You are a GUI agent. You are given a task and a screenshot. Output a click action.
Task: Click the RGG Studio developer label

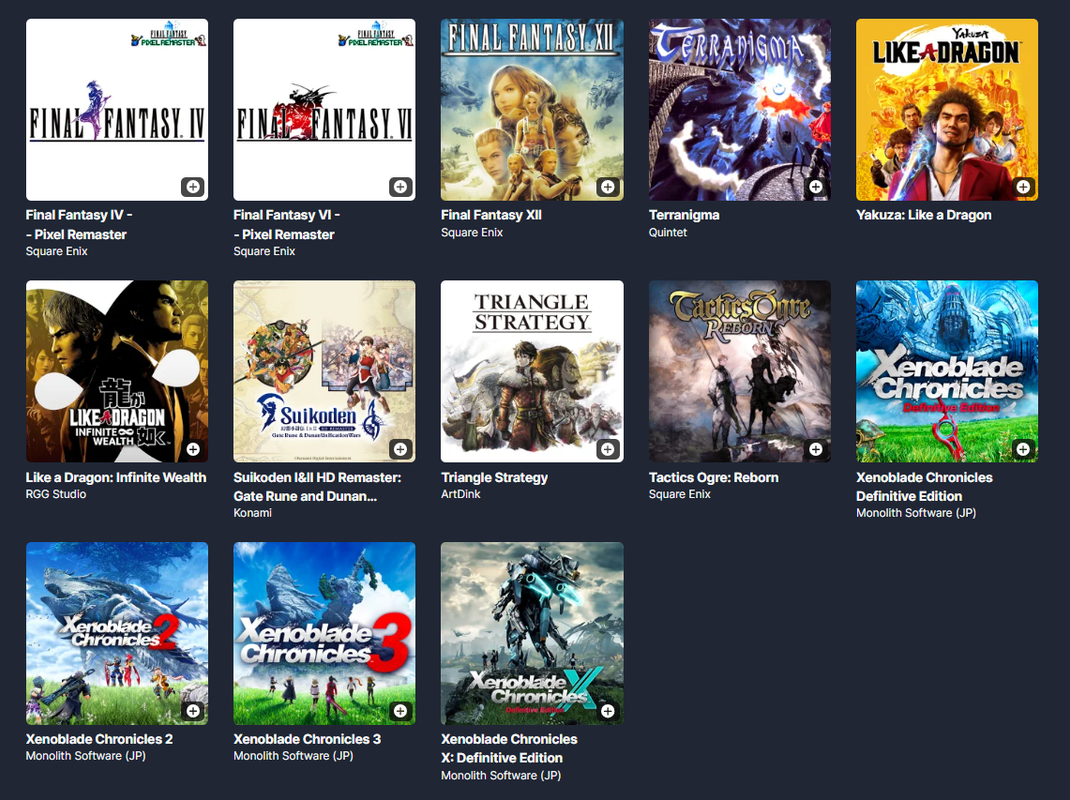pyautogui.click(x=56, y=494)
